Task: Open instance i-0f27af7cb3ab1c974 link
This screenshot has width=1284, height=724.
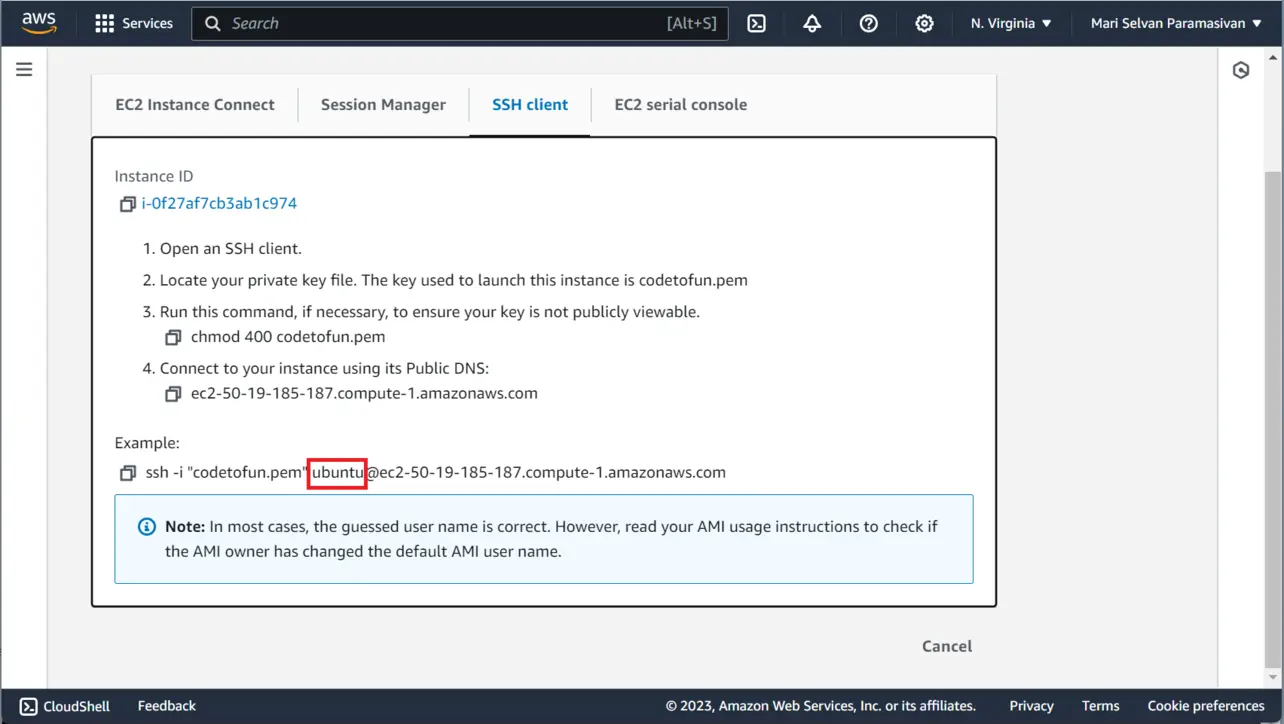Action: tap(219, 203)
